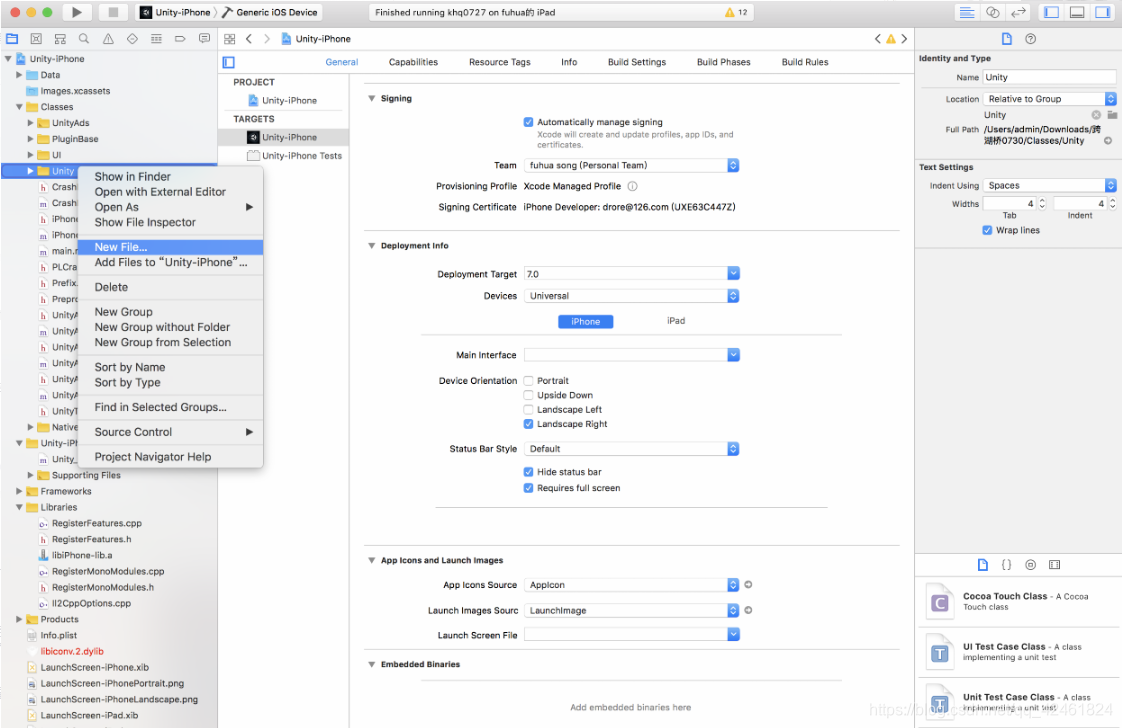Open the Source Control navigator icon
Image resolution: width=1122 pixels, height=728 pixels.
tap(36, 39)
